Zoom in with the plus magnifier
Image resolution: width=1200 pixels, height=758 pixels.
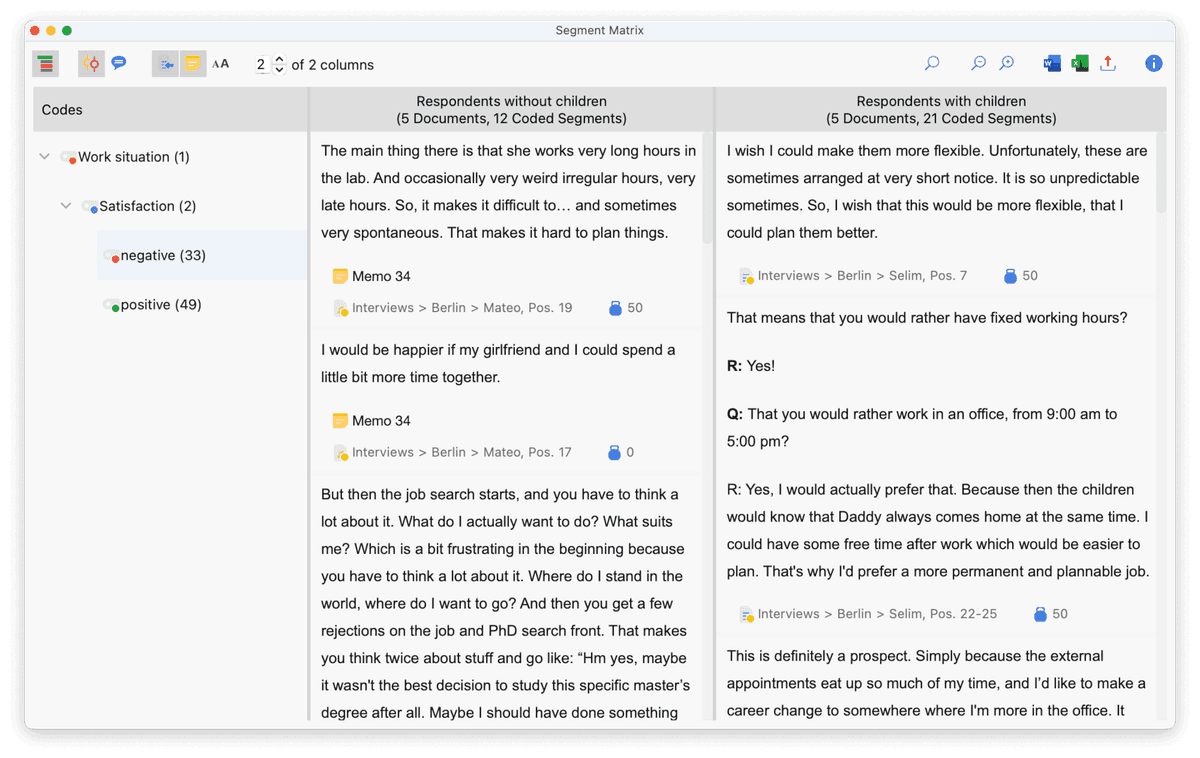click(x=1007, y=64)
